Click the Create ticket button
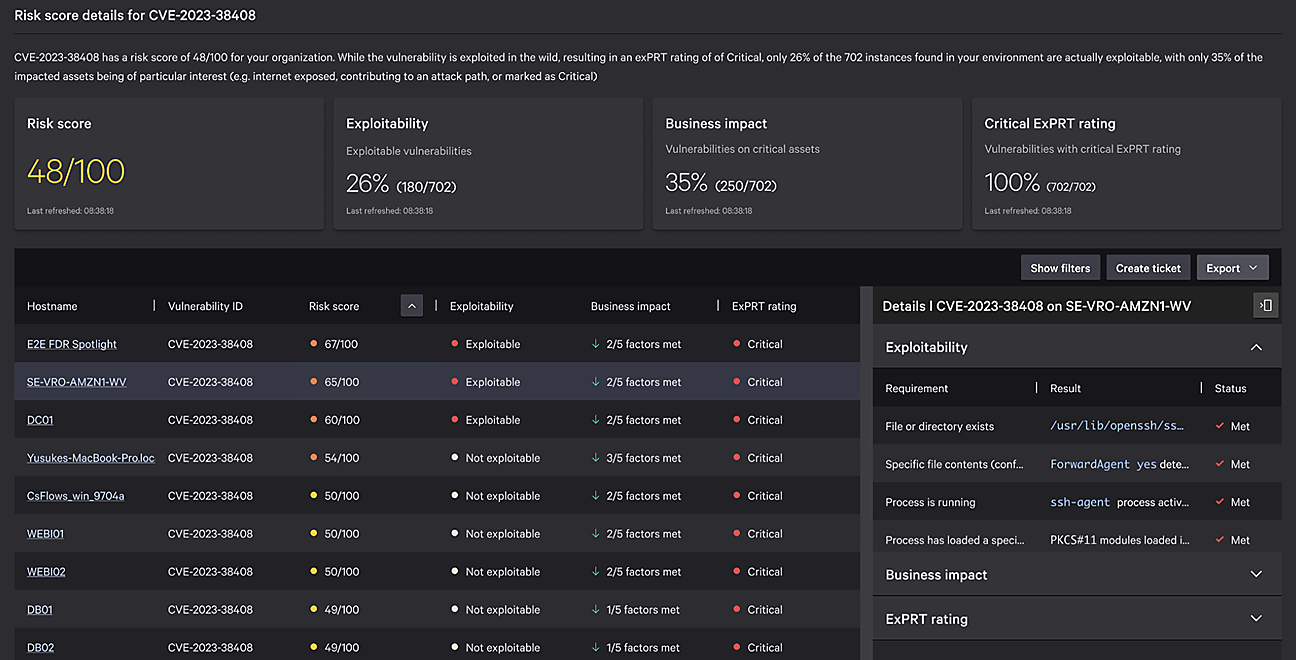 click(x=1148, y=268)
